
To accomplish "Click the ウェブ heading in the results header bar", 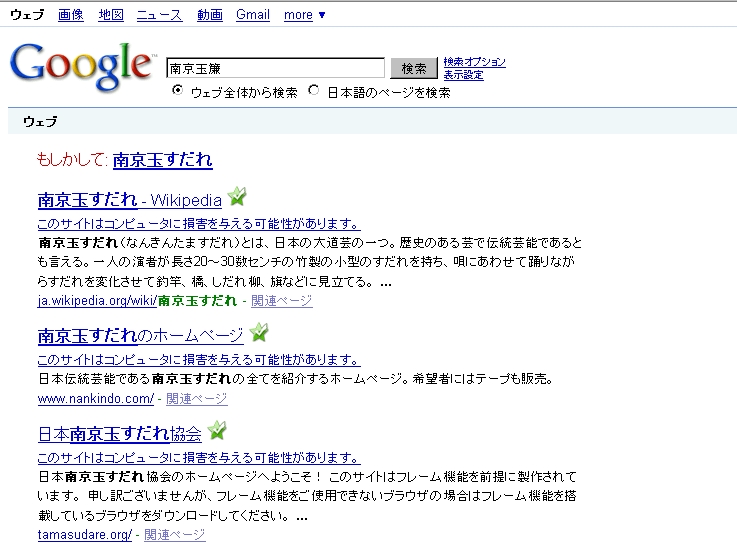I will [40, 122].
